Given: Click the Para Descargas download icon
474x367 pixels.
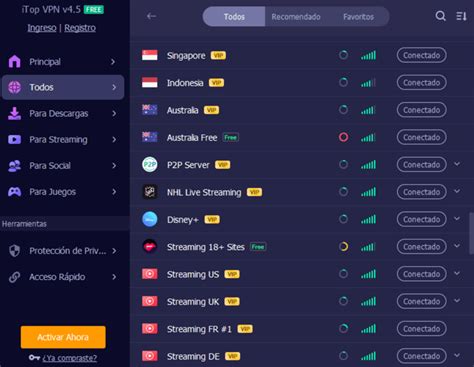Looking at the screenshot, I should (14, 114).
